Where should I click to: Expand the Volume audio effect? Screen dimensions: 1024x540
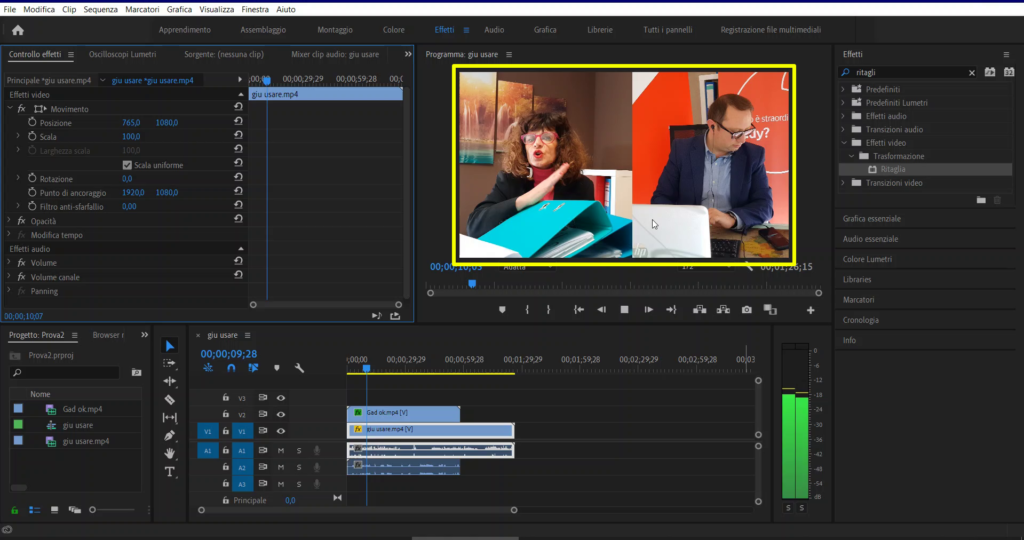9,262
